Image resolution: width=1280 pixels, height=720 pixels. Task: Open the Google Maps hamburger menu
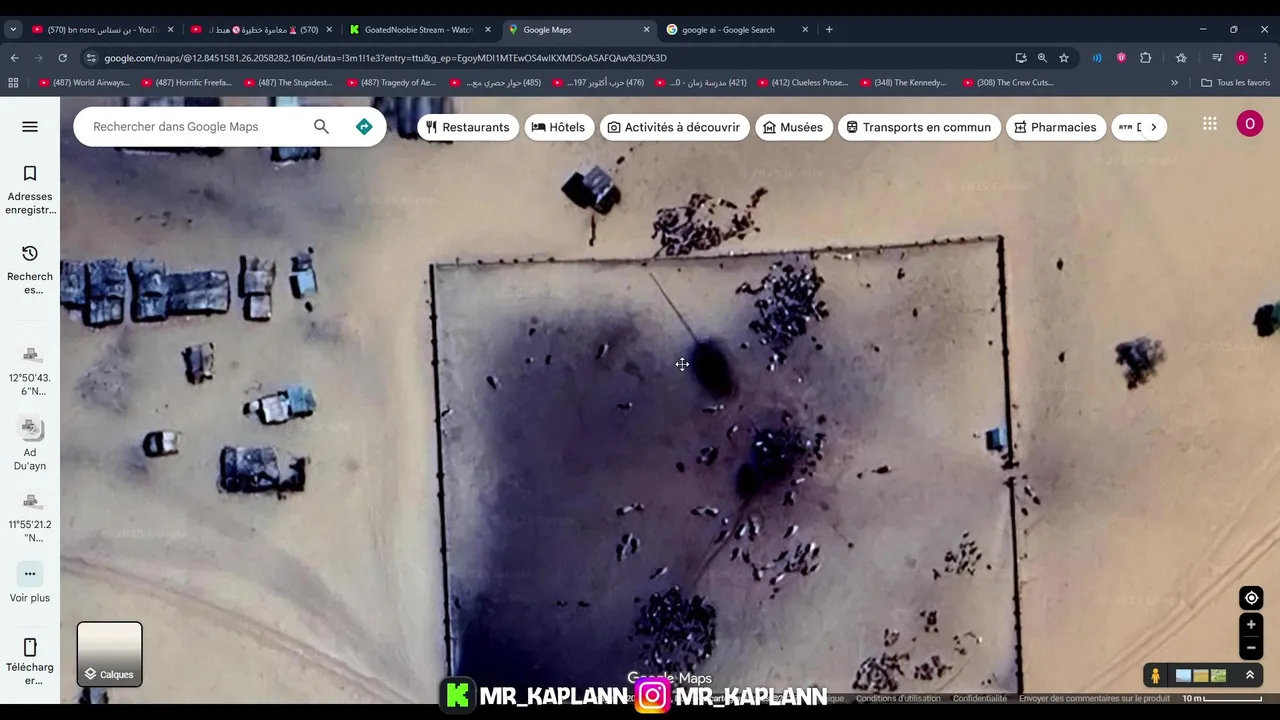pyautogui.click(x=30, y=127)
